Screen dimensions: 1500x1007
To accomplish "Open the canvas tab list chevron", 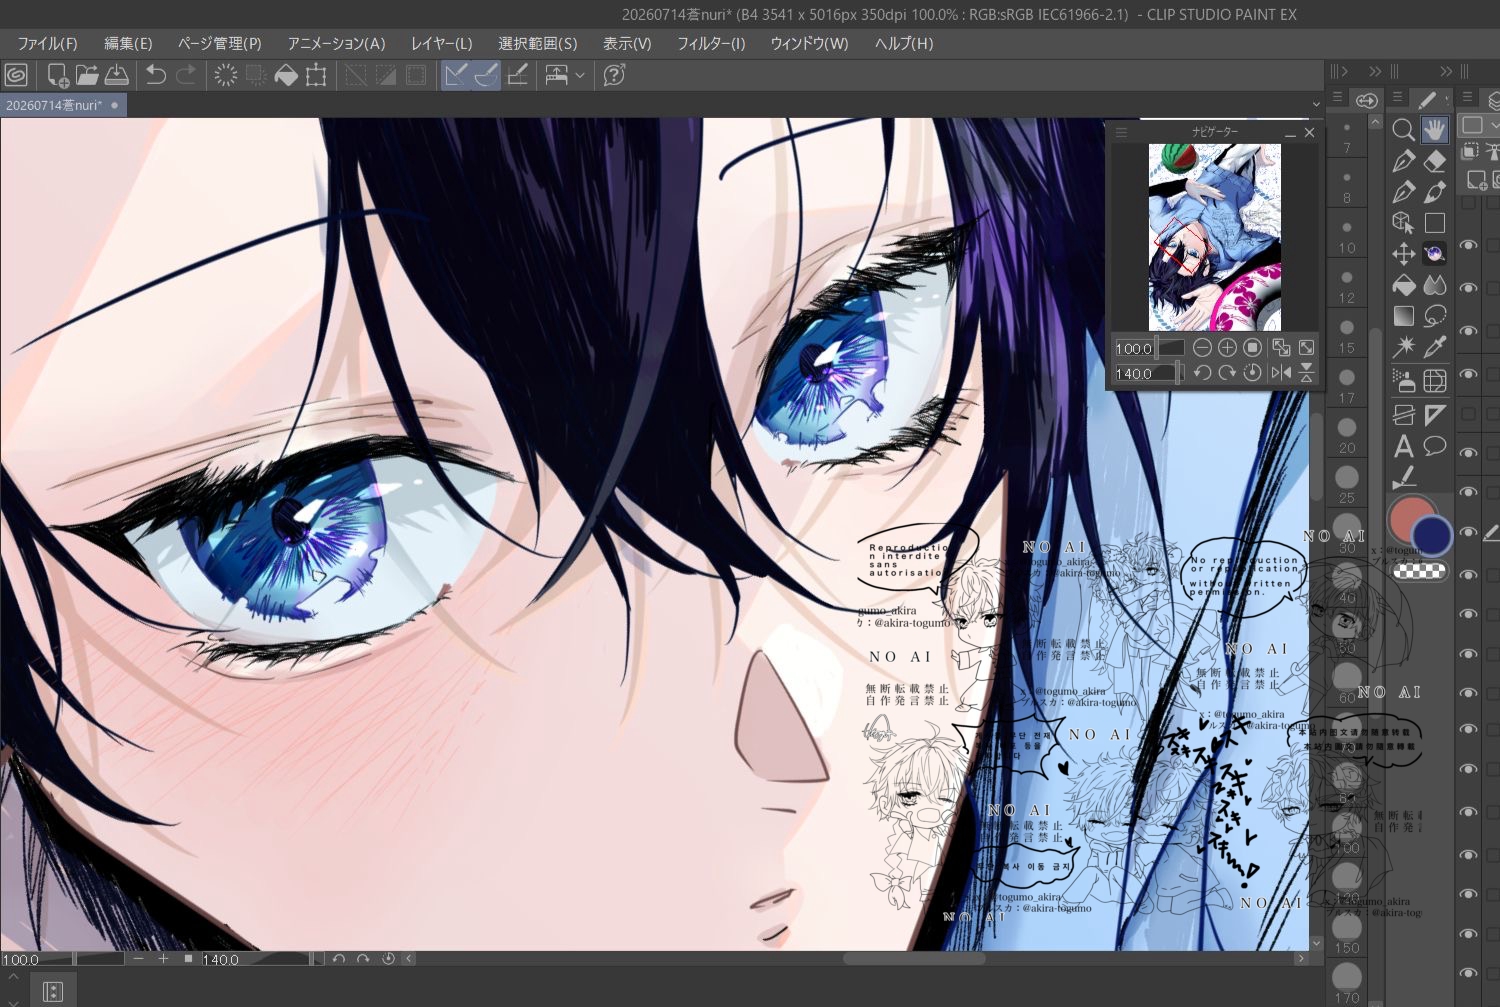I will (1316, 104).
